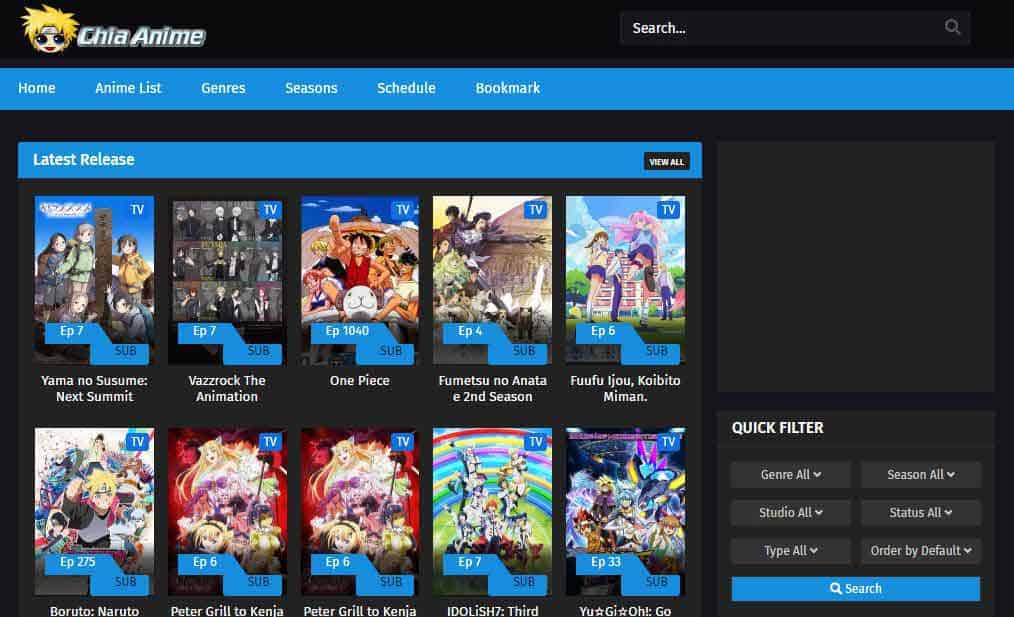Screen dimensions: 1014x617
Task: Click the TV badge on Boruto poster
Action: [x=138, y=442]
